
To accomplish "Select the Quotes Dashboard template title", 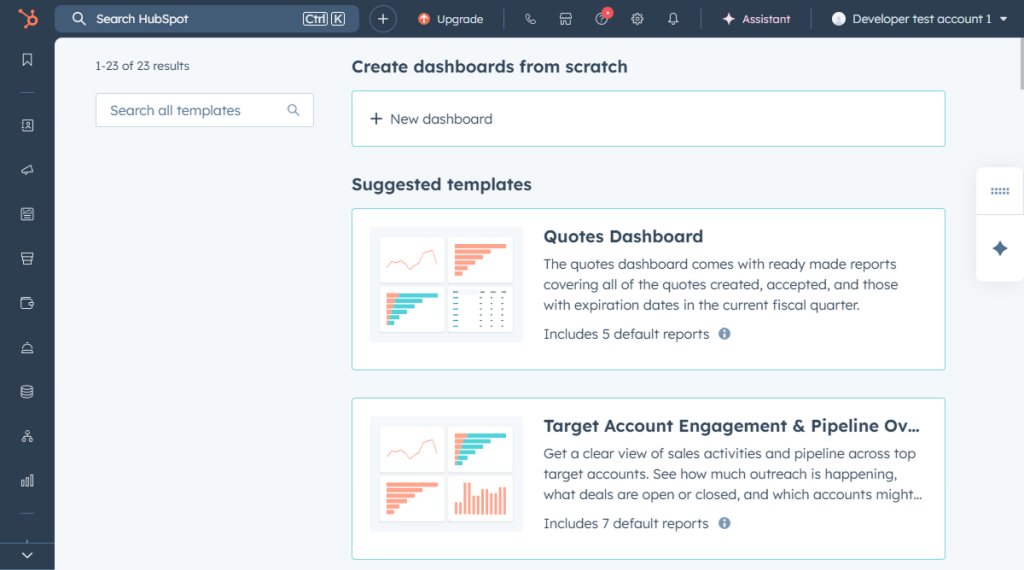I will point(623,236).
